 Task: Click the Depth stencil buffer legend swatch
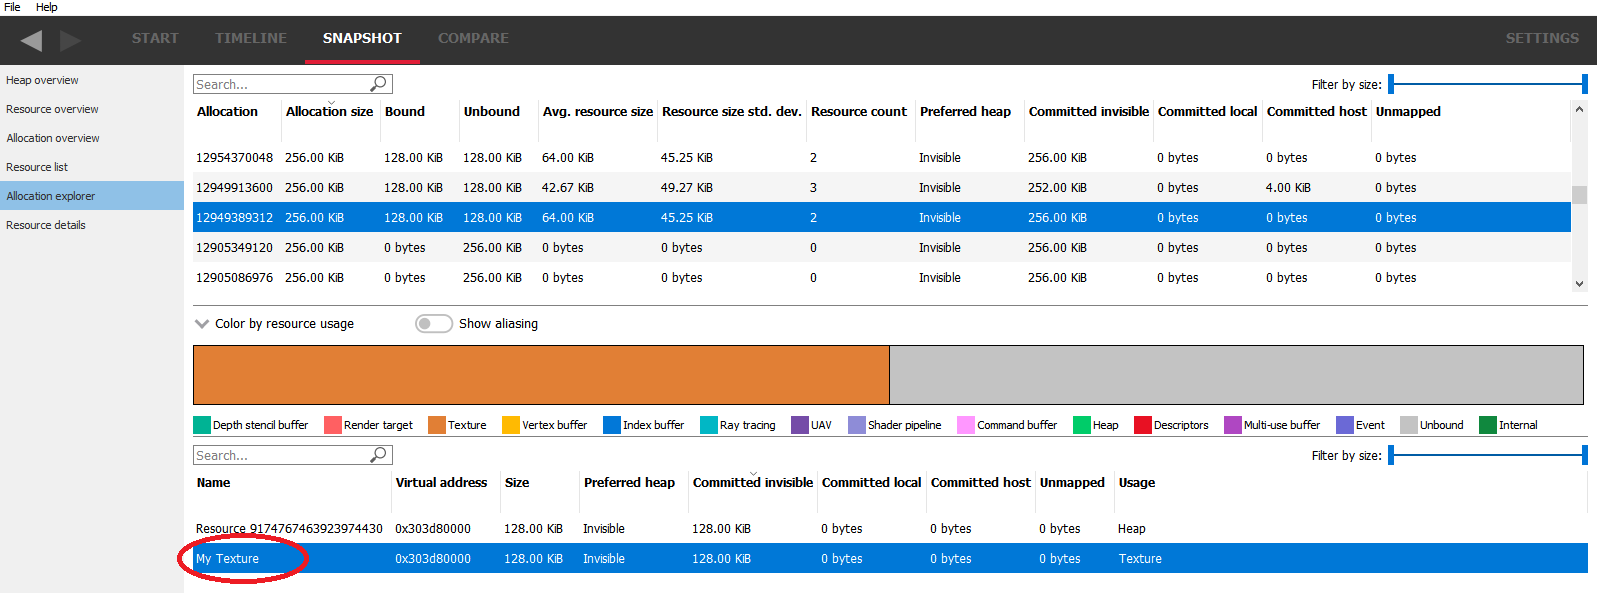click(x=202, y=425)
